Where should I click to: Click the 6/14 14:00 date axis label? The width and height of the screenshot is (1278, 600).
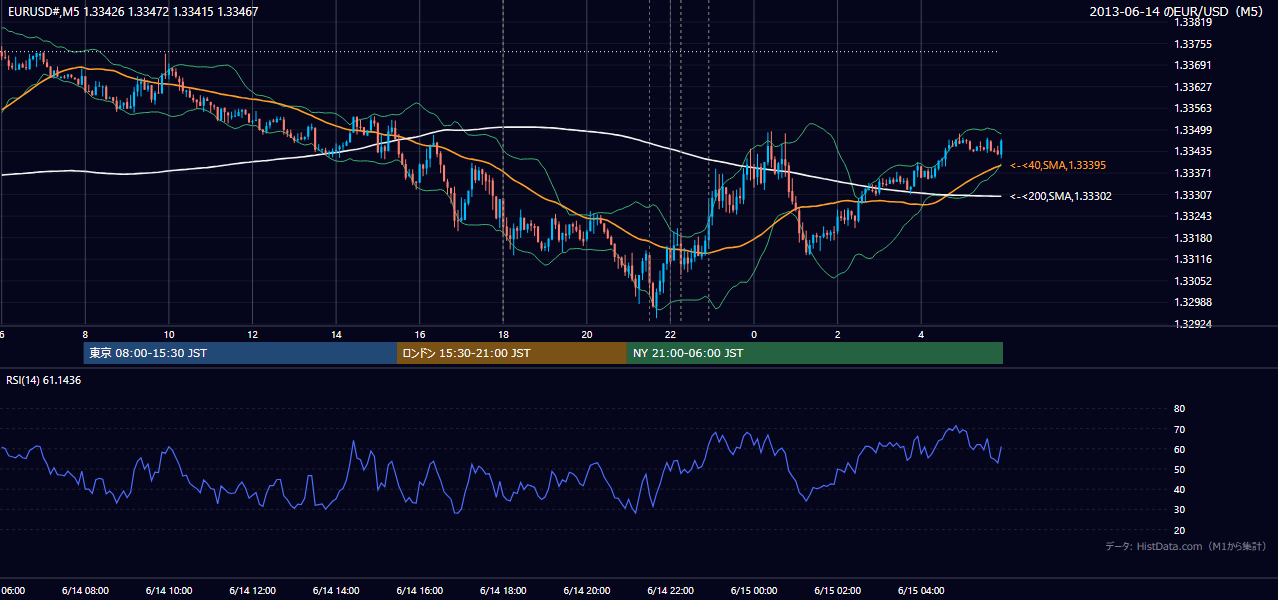coord(336,590)
